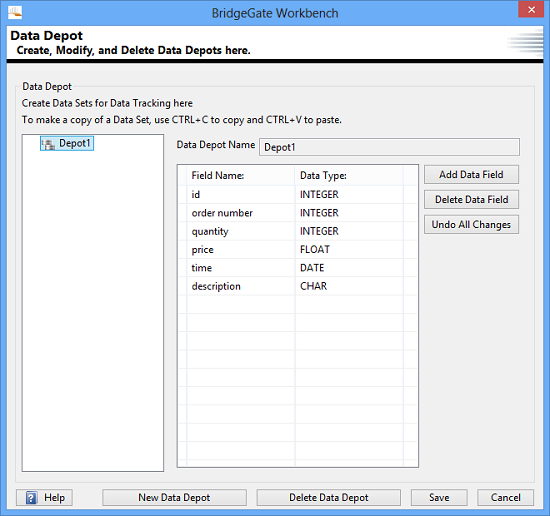Click the Field Name column header
This screenshot has height=516, width=550.
241,175
